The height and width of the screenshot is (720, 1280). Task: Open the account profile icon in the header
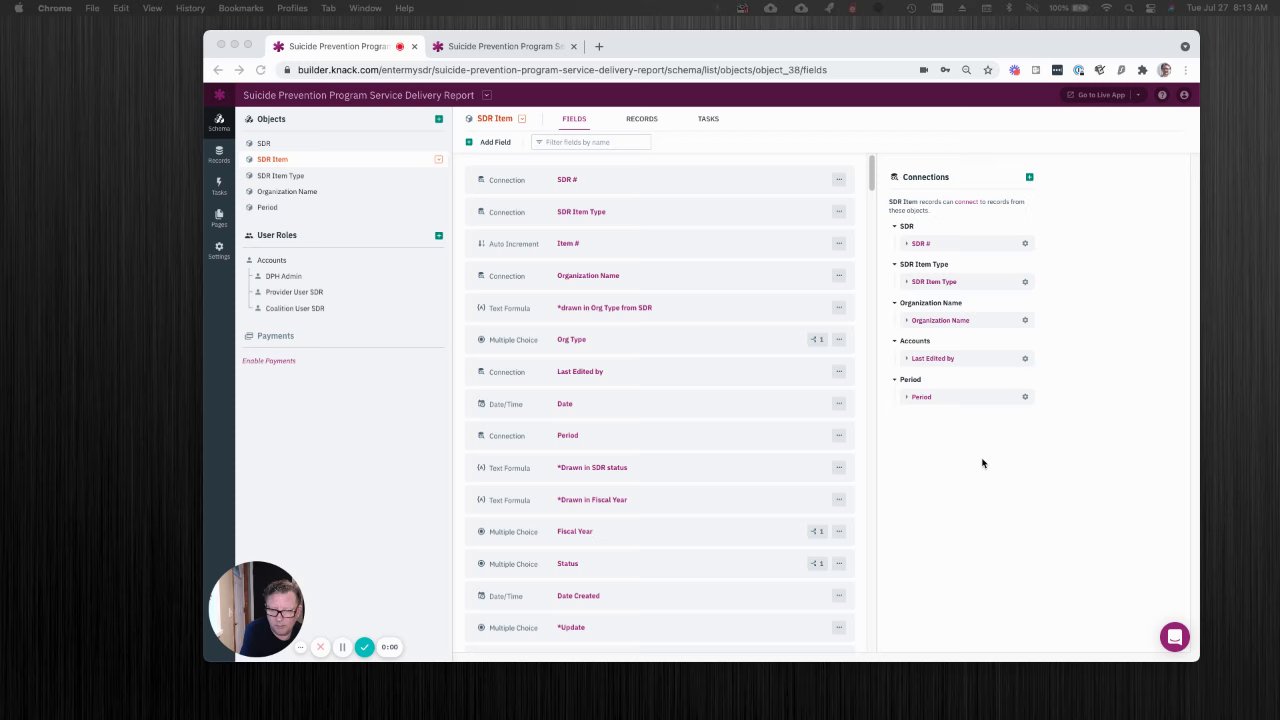pos(1184,95)
